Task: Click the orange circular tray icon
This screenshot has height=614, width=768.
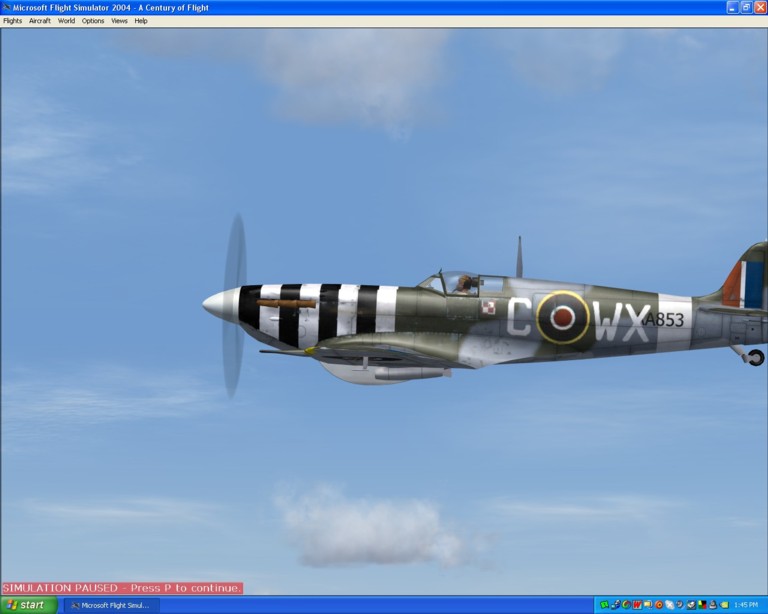Action: point(659,605)
